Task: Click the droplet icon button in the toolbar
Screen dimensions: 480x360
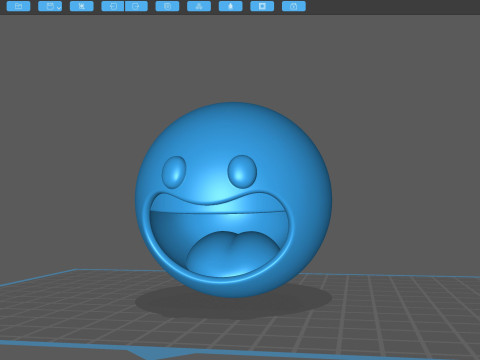Action: click(x=230, y=6)
